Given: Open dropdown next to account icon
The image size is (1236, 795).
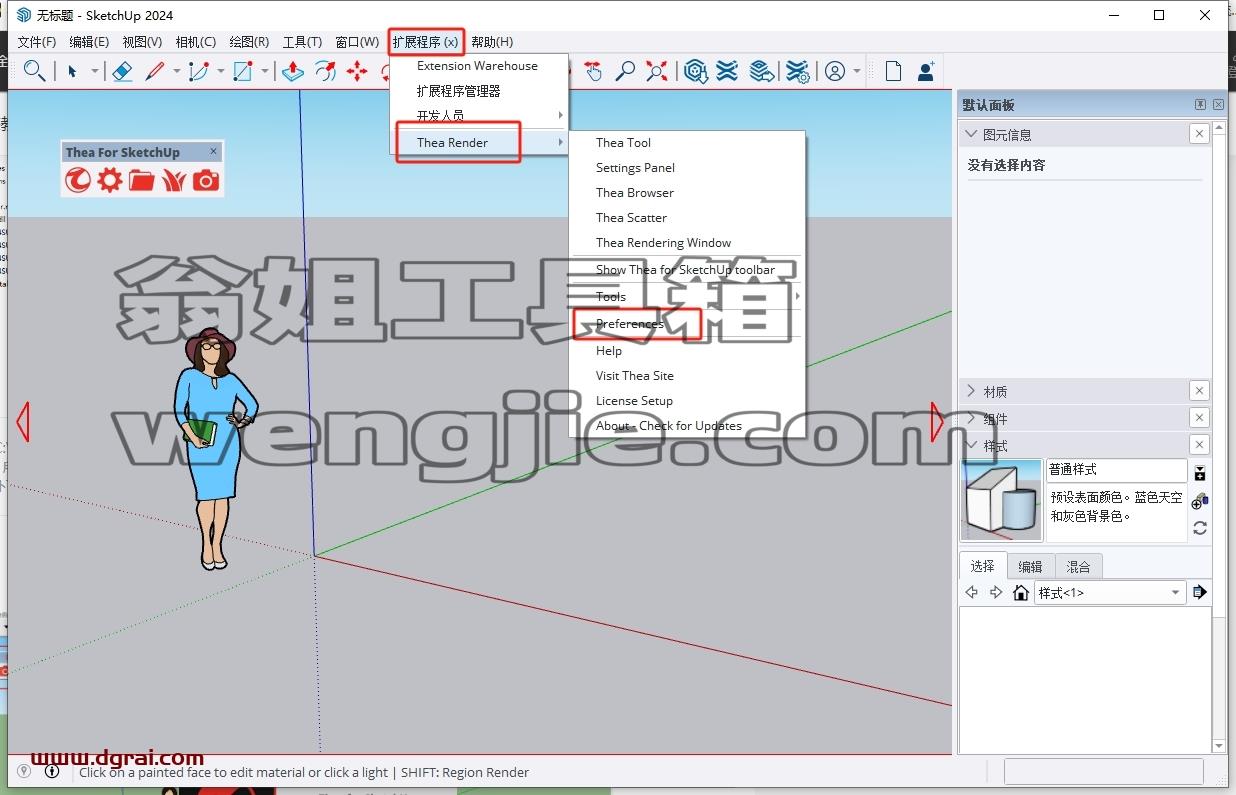Looking at the screenshot, I should coord(857,71).
